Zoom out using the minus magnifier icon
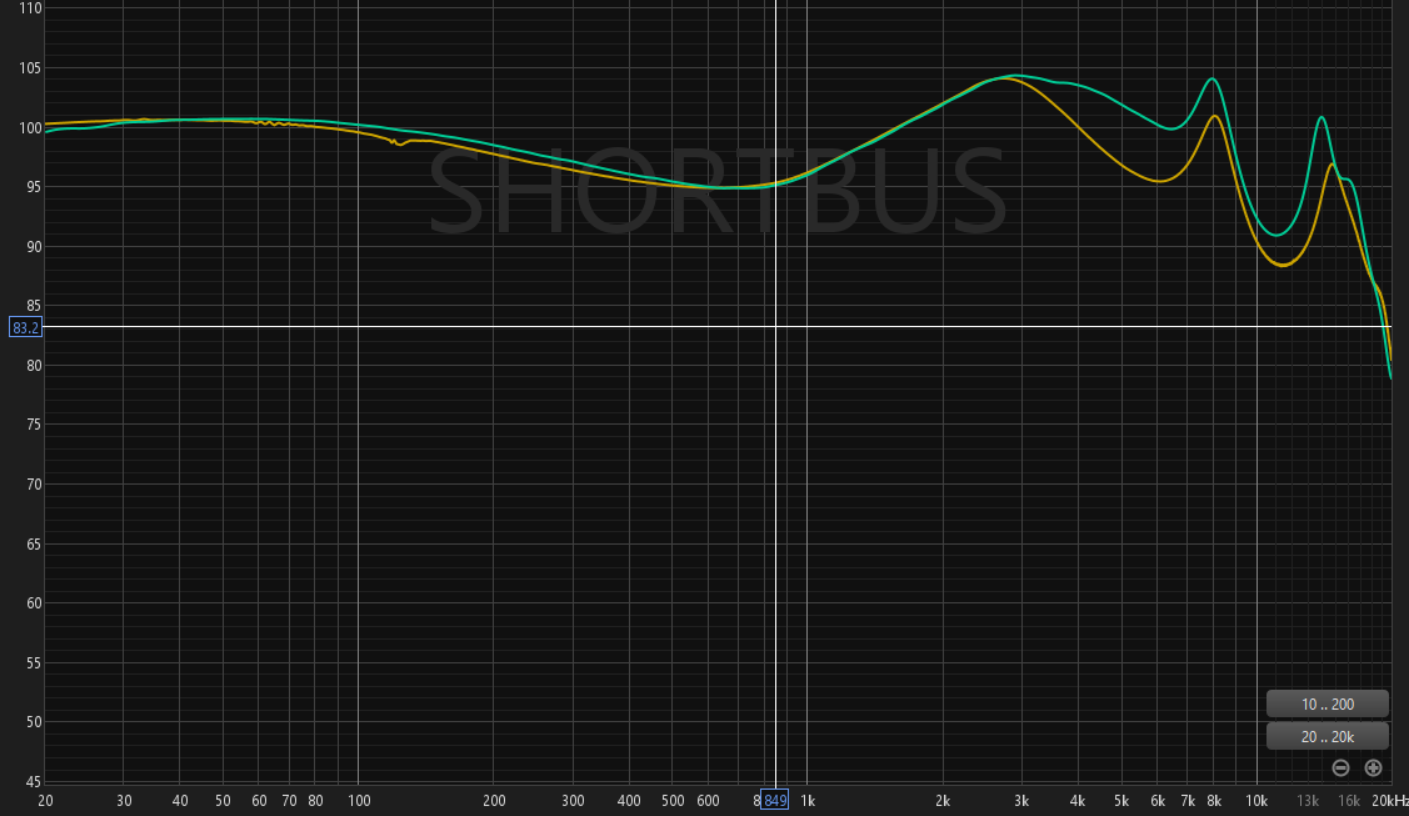This screenshot has width=1409, height=816. tap(1341, 768)
